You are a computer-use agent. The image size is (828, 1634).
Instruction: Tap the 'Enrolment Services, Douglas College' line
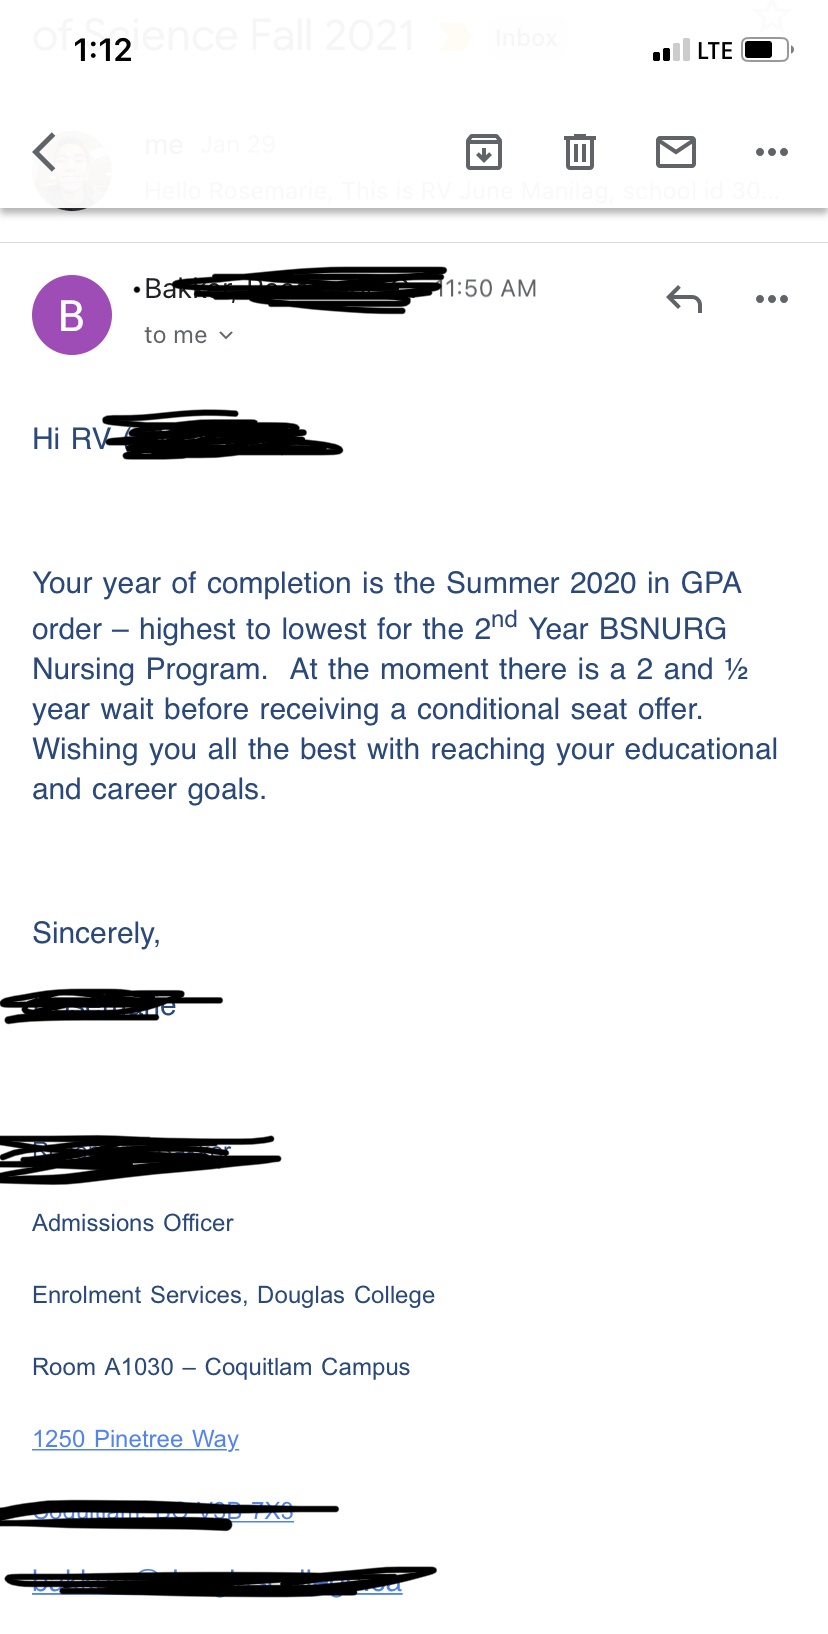point(234,1295)
